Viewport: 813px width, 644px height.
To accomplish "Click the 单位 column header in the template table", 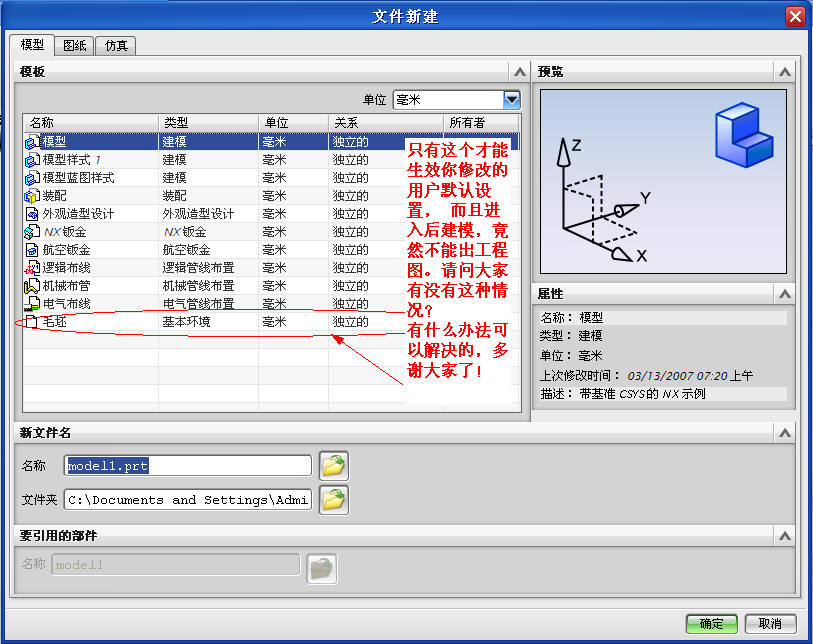I will (x=293, y=123).
